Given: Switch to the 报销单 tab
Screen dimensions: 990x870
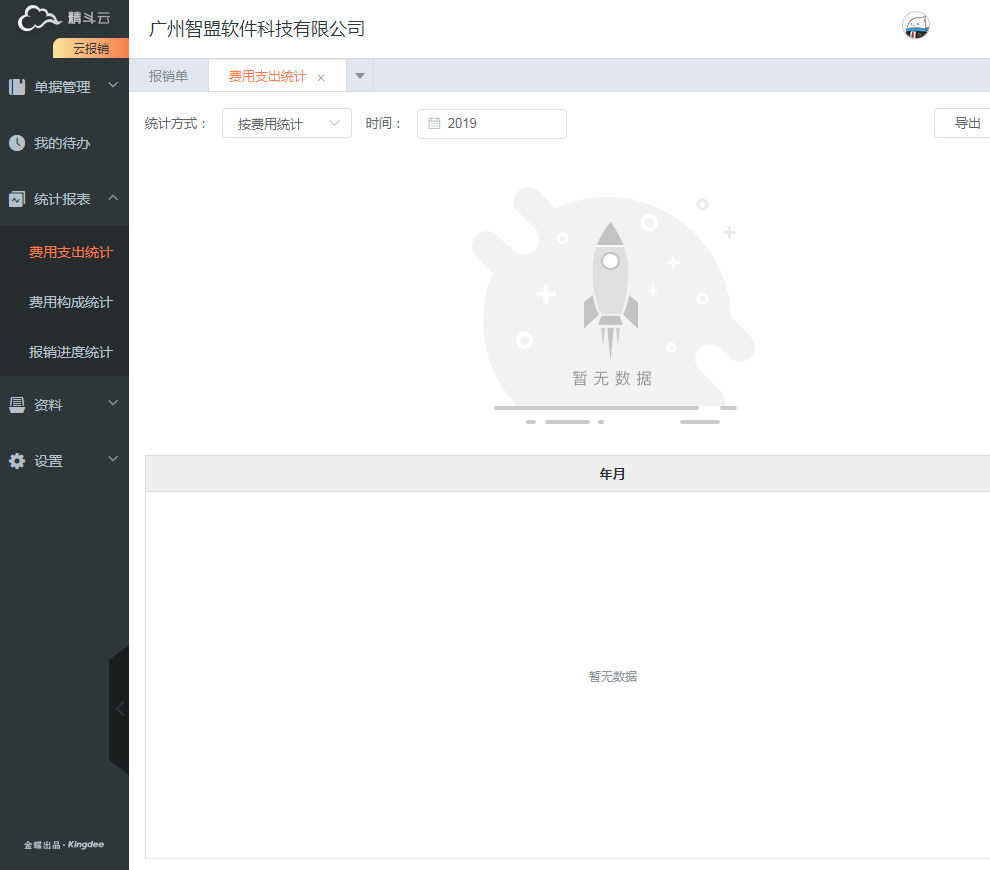Looking at the screenshot, I should (169, 76).
